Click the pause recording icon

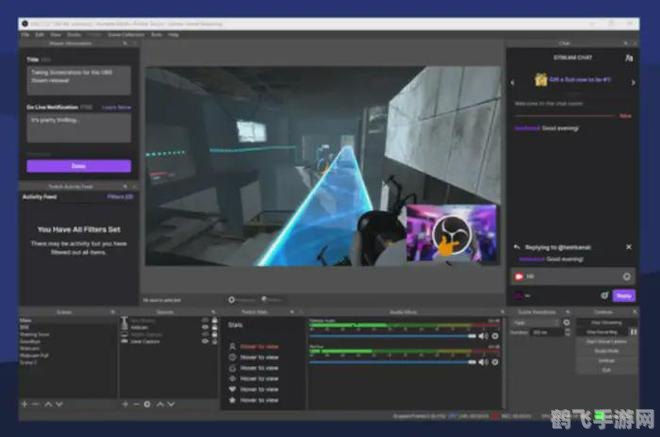pyautogui.click(x=628, y=333)
